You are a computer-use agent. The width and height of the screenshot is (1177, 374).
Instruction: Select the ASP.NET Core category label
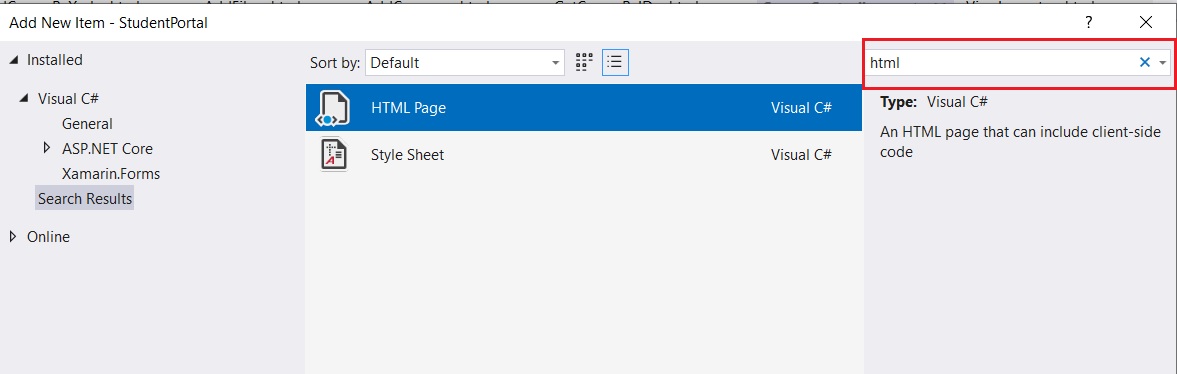(107, 149)
